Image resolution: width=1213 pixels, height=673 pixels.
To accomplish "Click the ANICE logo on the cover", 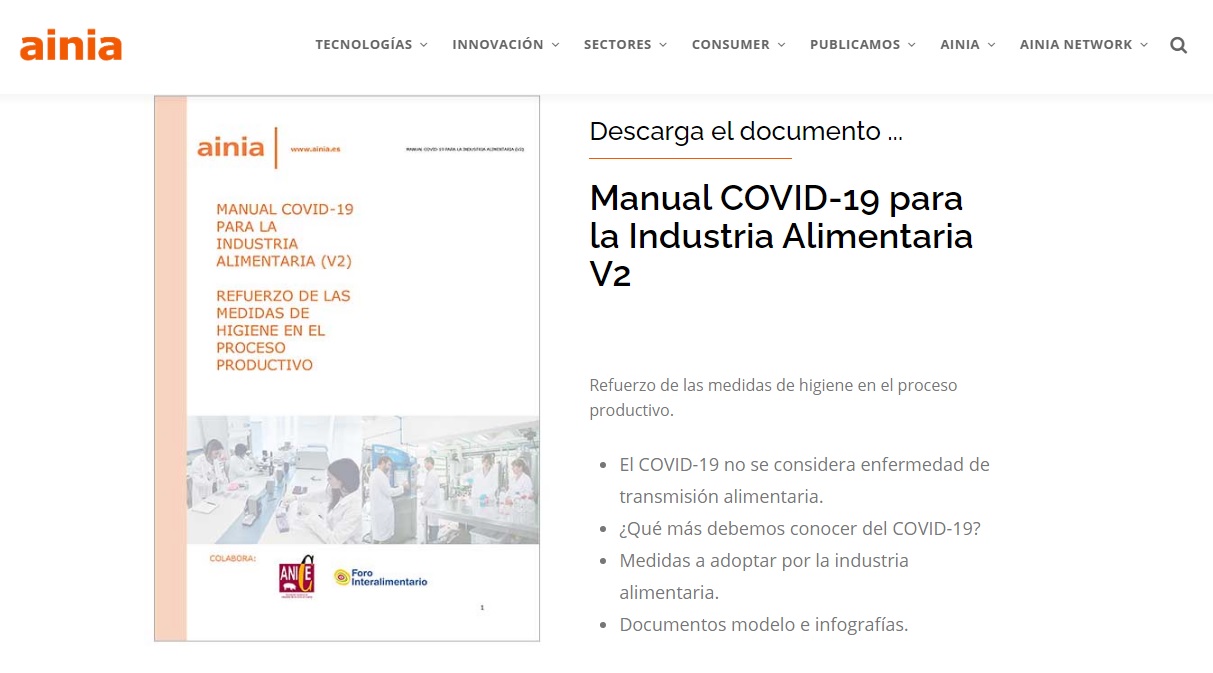I will pyautogui.click(x=296, y=576).
